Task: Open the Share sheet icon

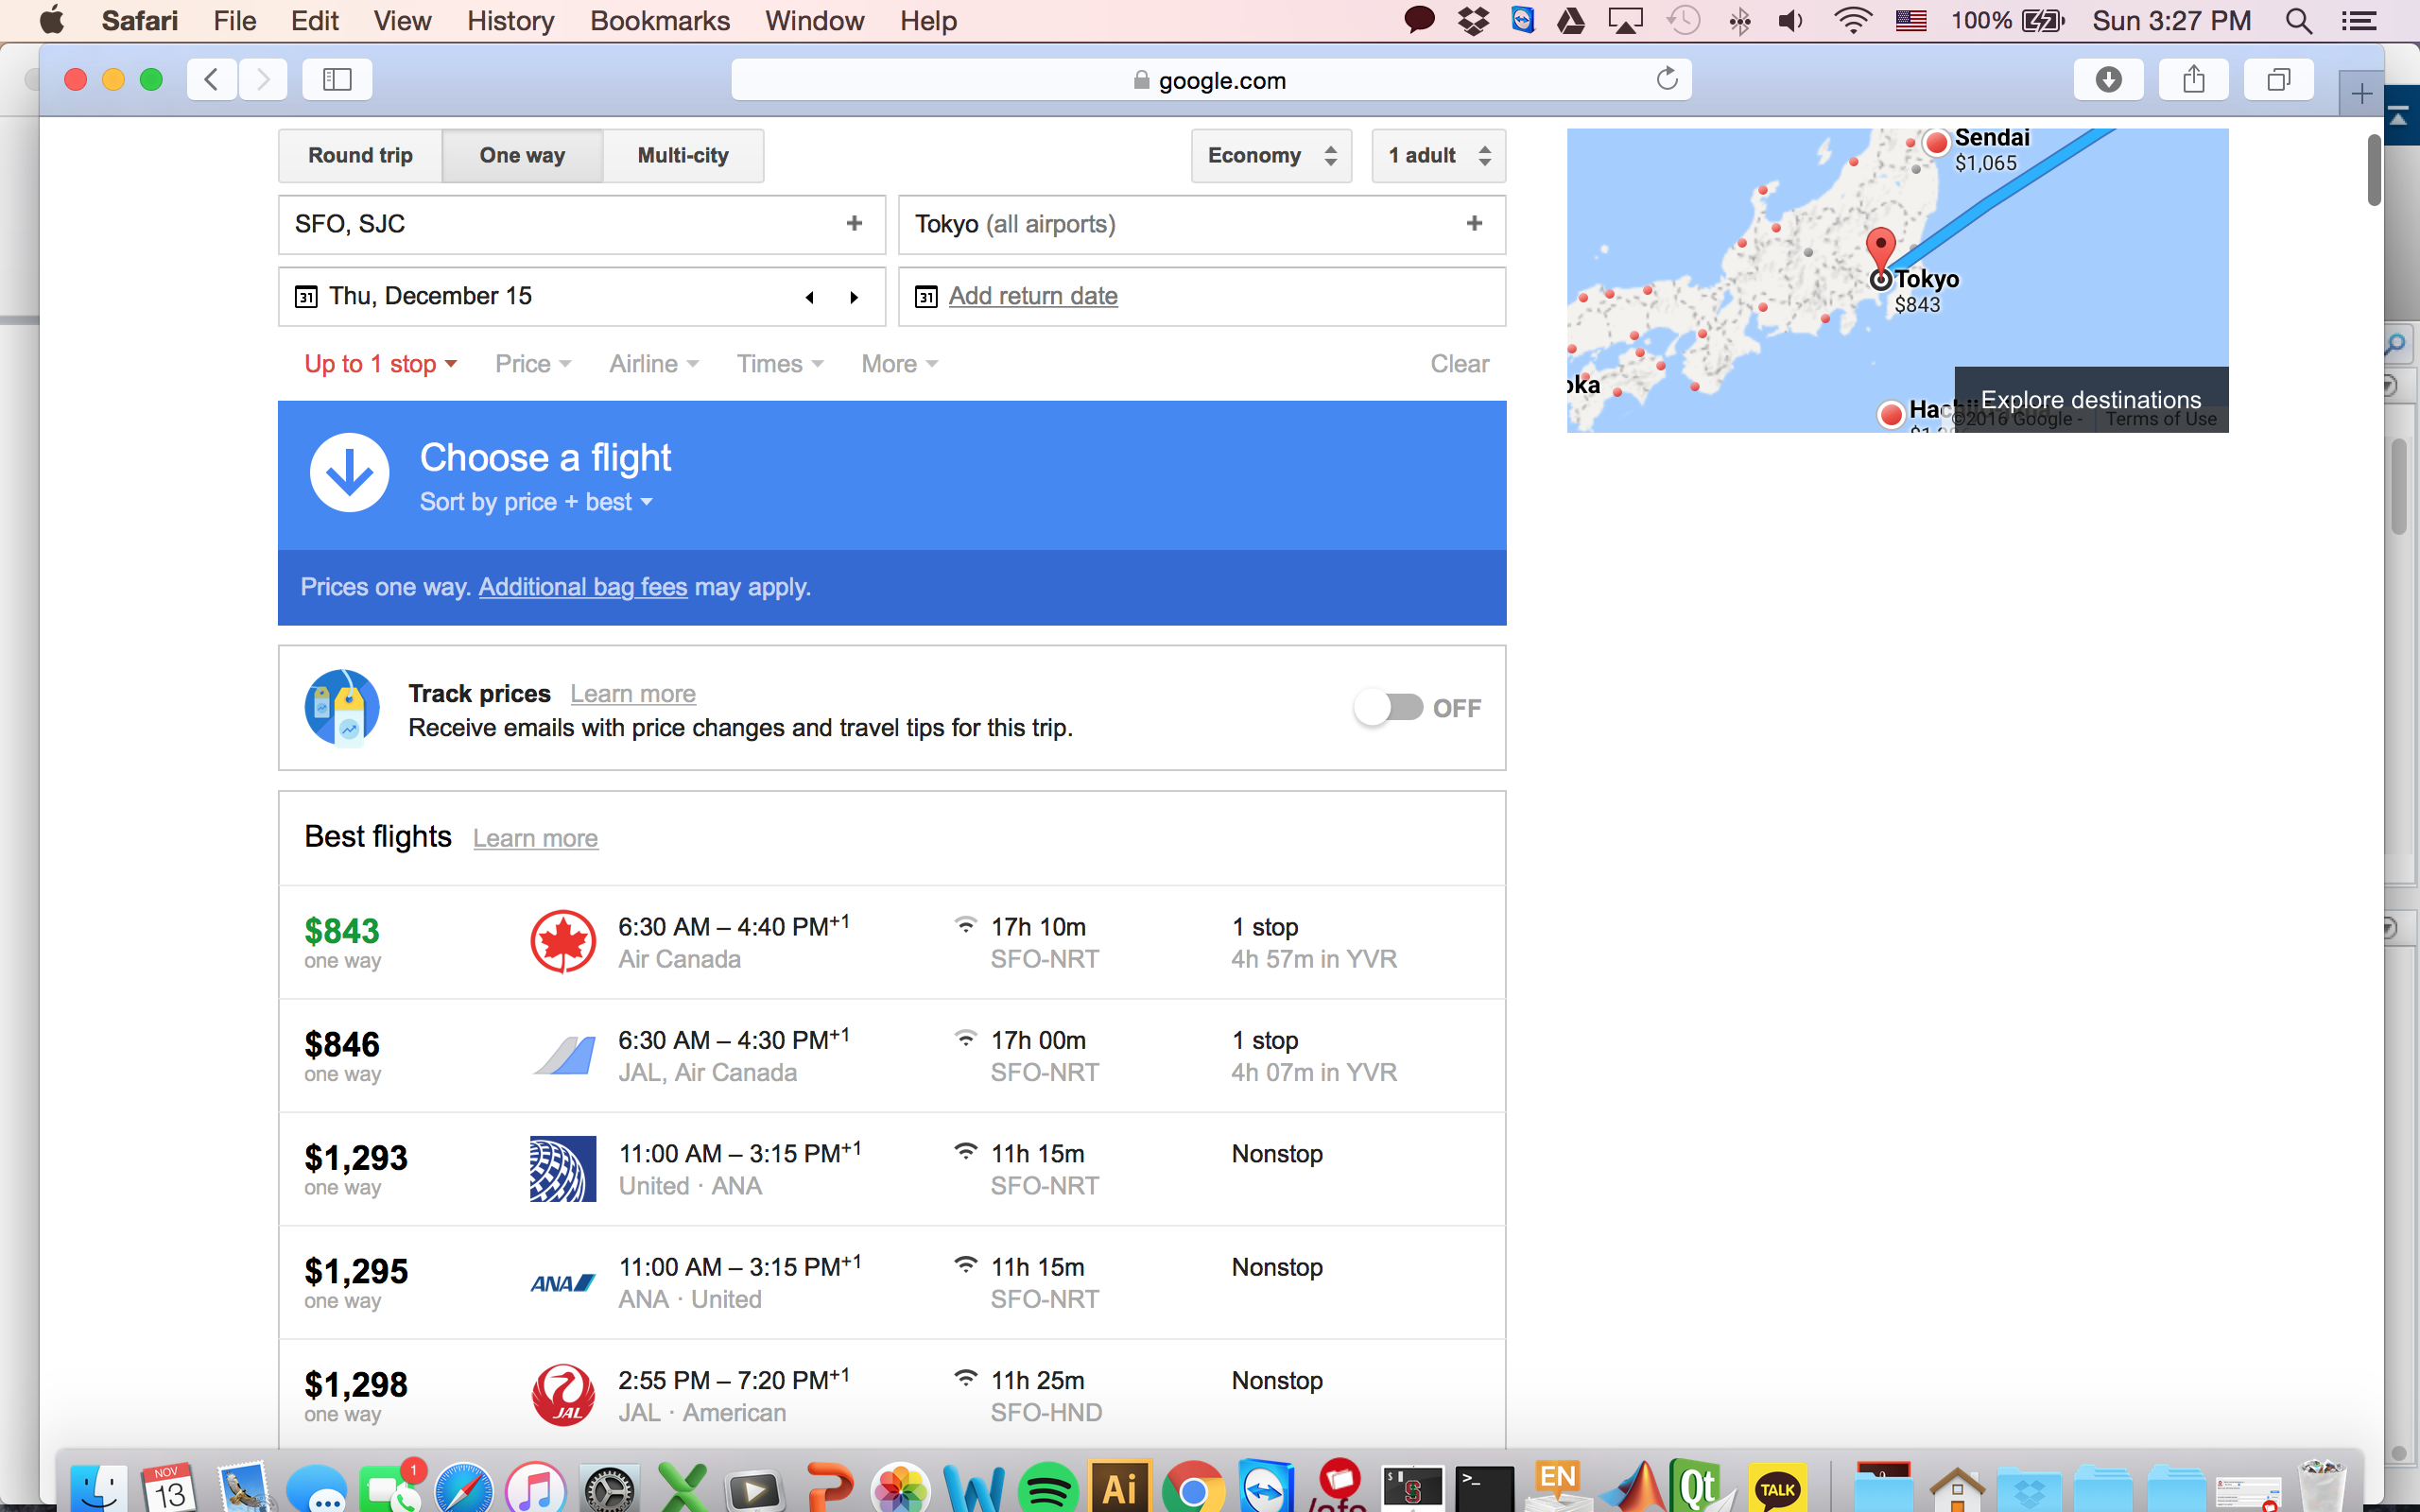Action: tap(2193, 79)
